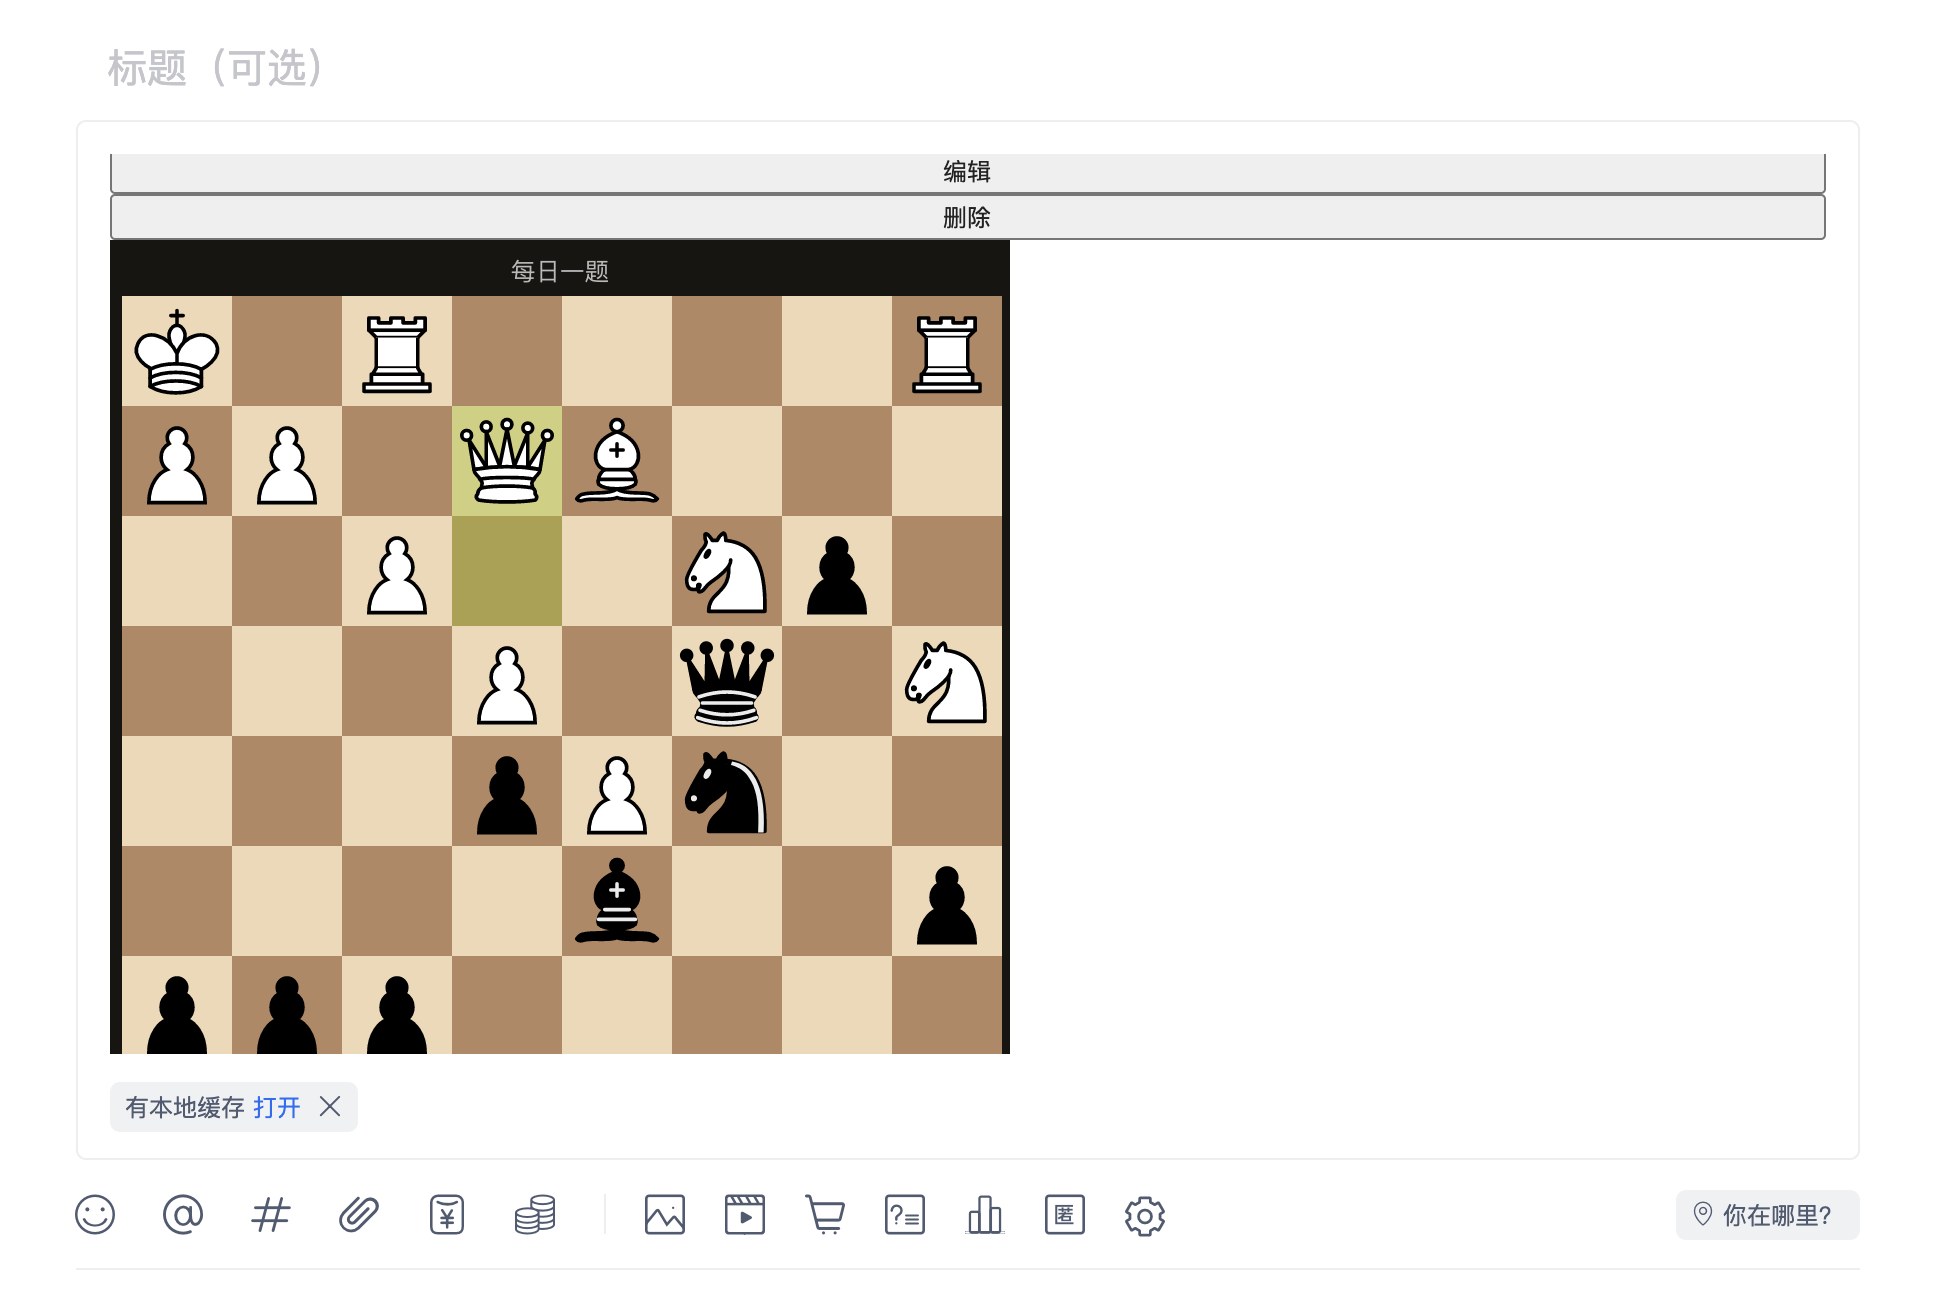Viewport: 1948px width, 1304px height.
Task: Click the 每日一题 board title
Action: point(560,271)
